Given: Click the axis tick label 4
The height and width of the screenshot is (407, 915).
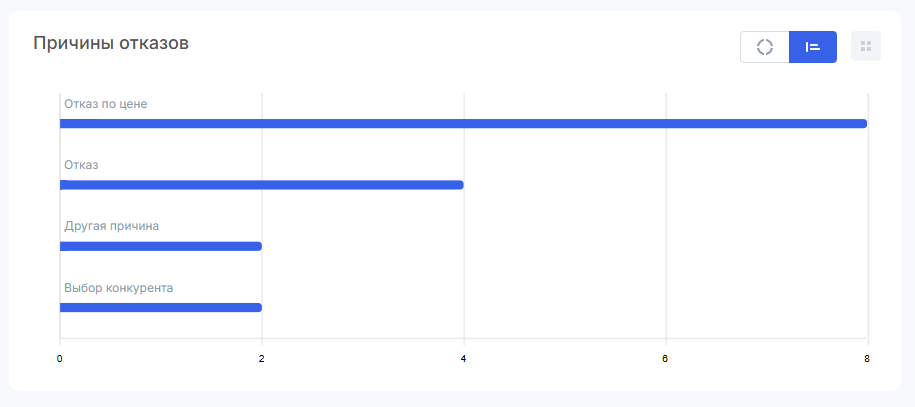Looking at the screenshot, I should (x=463, y=359).
